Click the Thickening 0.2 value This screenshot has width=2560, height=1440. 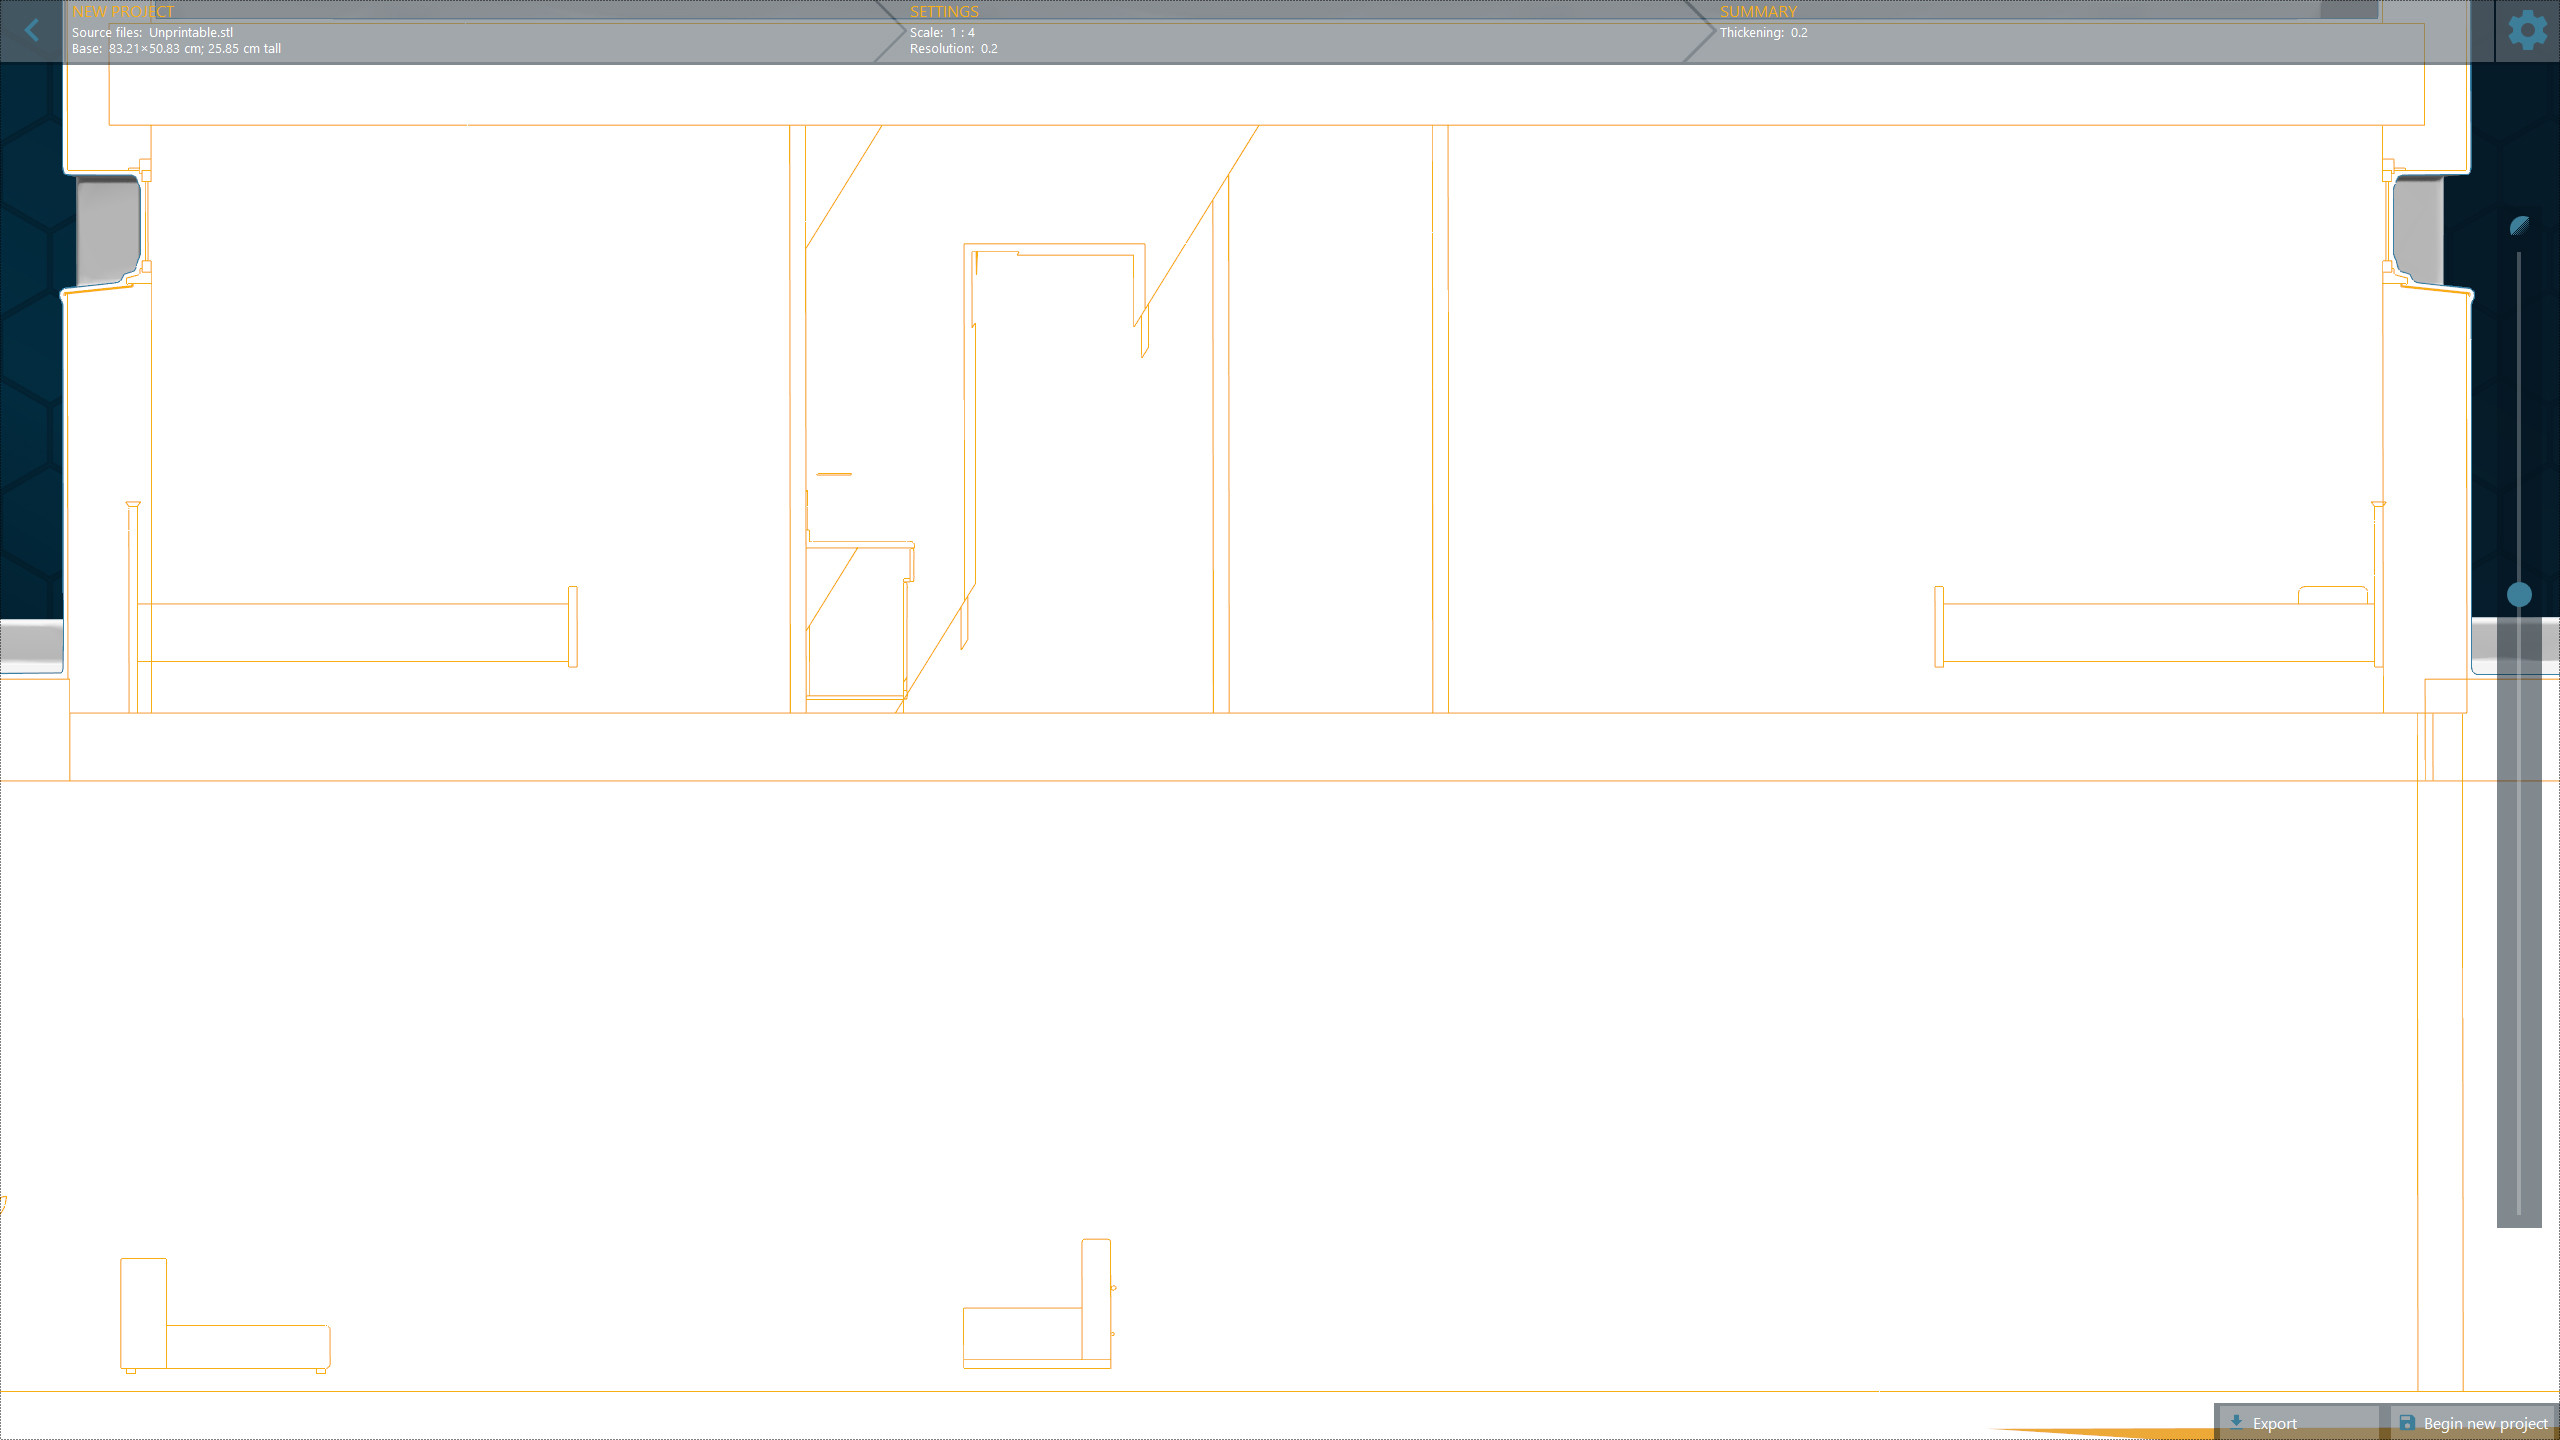coord(1762,32)
